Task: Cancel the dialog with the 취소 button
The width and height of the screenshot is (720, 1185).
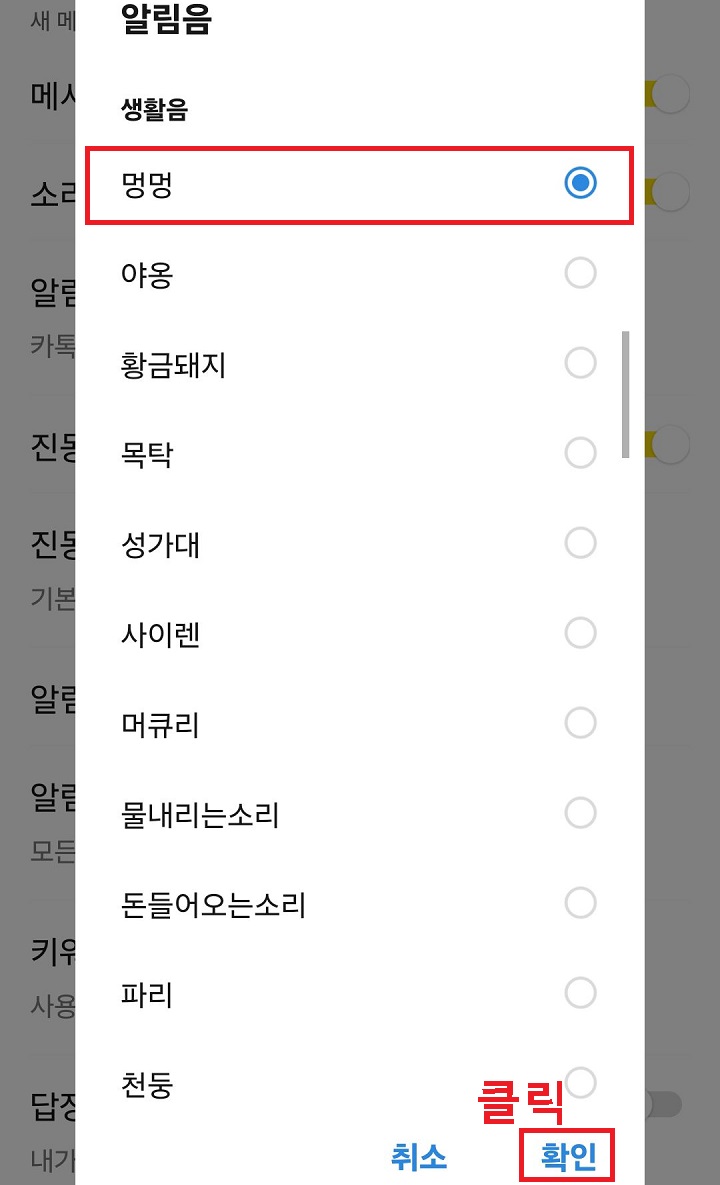Action: point(419,1157)
